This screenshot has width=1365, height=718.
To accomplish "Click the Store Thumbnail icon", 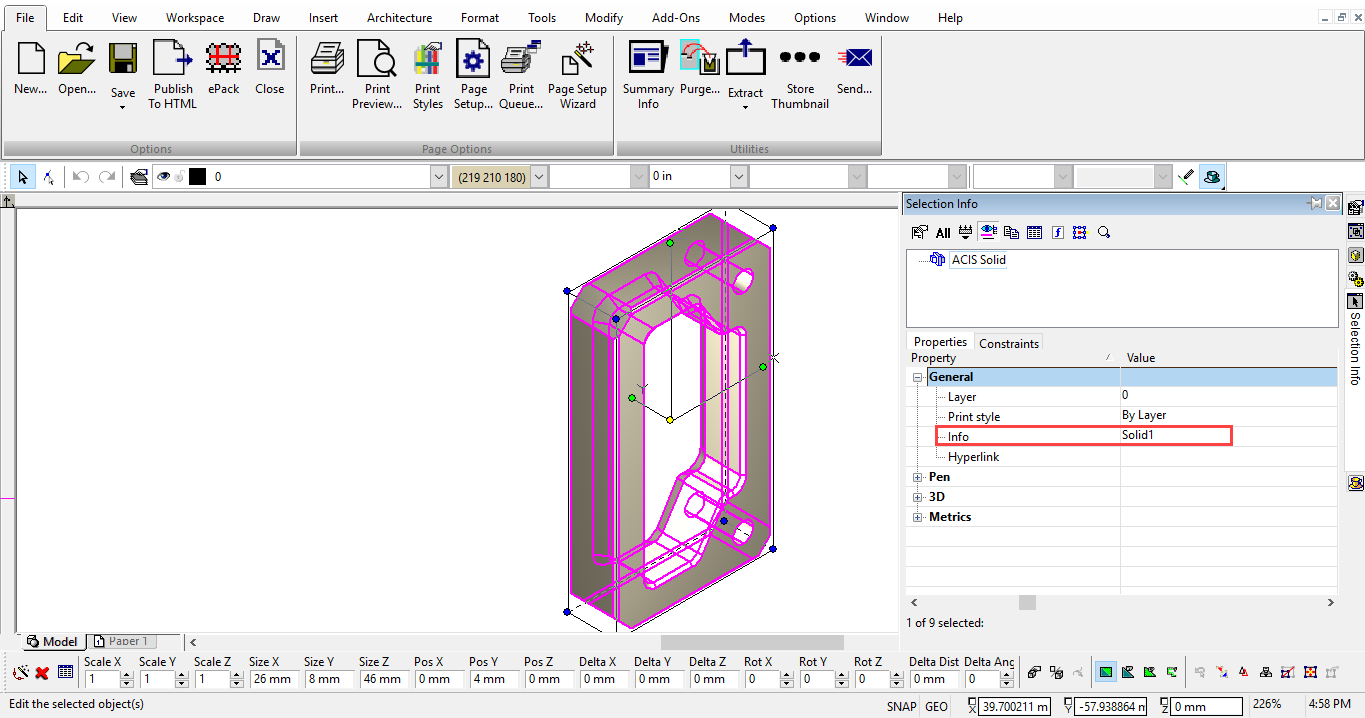I will (x=800, y=58).
